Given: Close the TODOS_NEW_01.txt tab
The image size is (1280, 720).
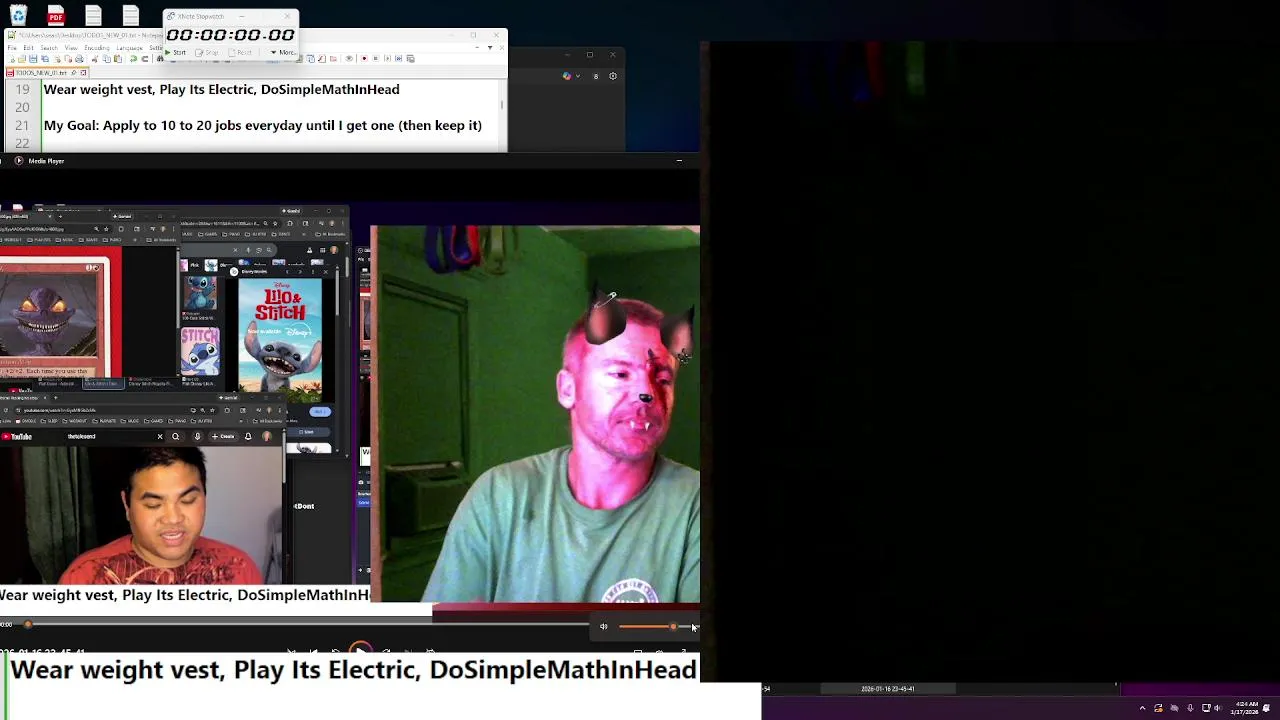Looking at the screenshot, I should tap(83, 72).
